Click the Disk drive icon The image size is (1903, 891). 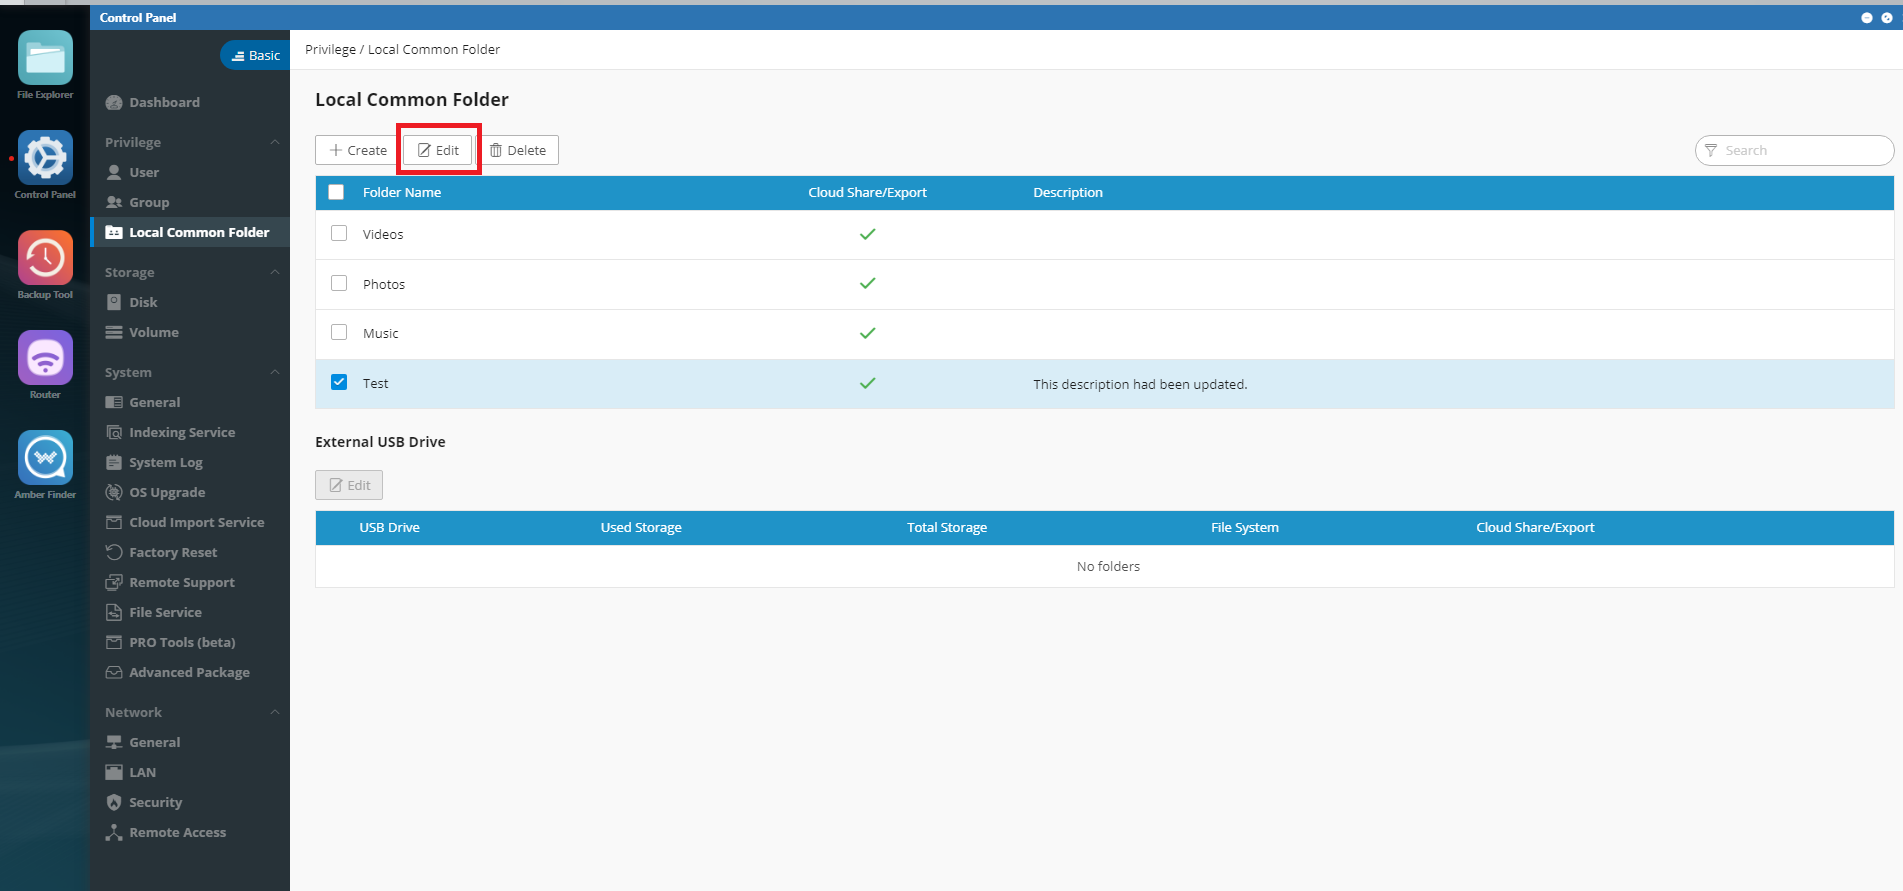coord(114,302)
